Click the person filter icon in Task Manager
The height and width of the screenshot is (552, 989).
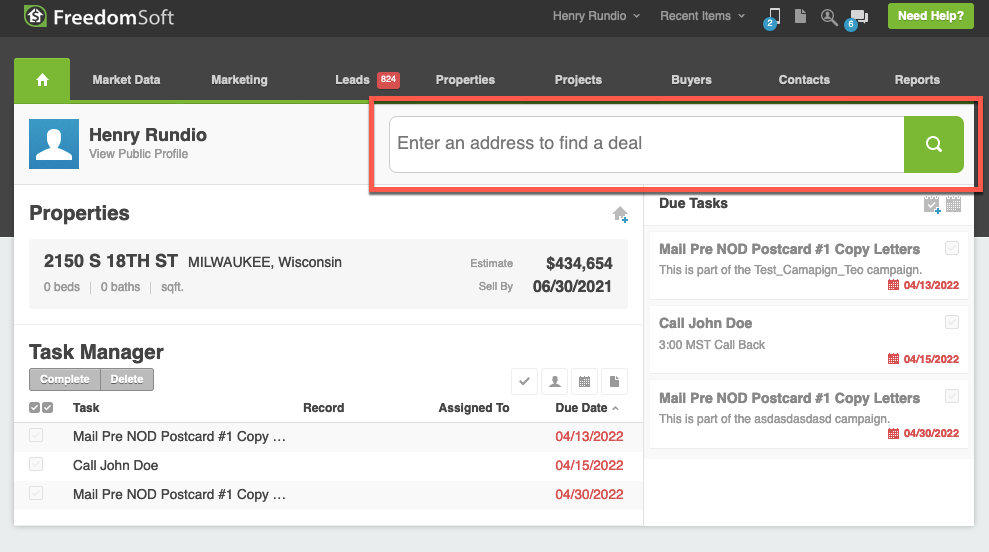[554, 380]
